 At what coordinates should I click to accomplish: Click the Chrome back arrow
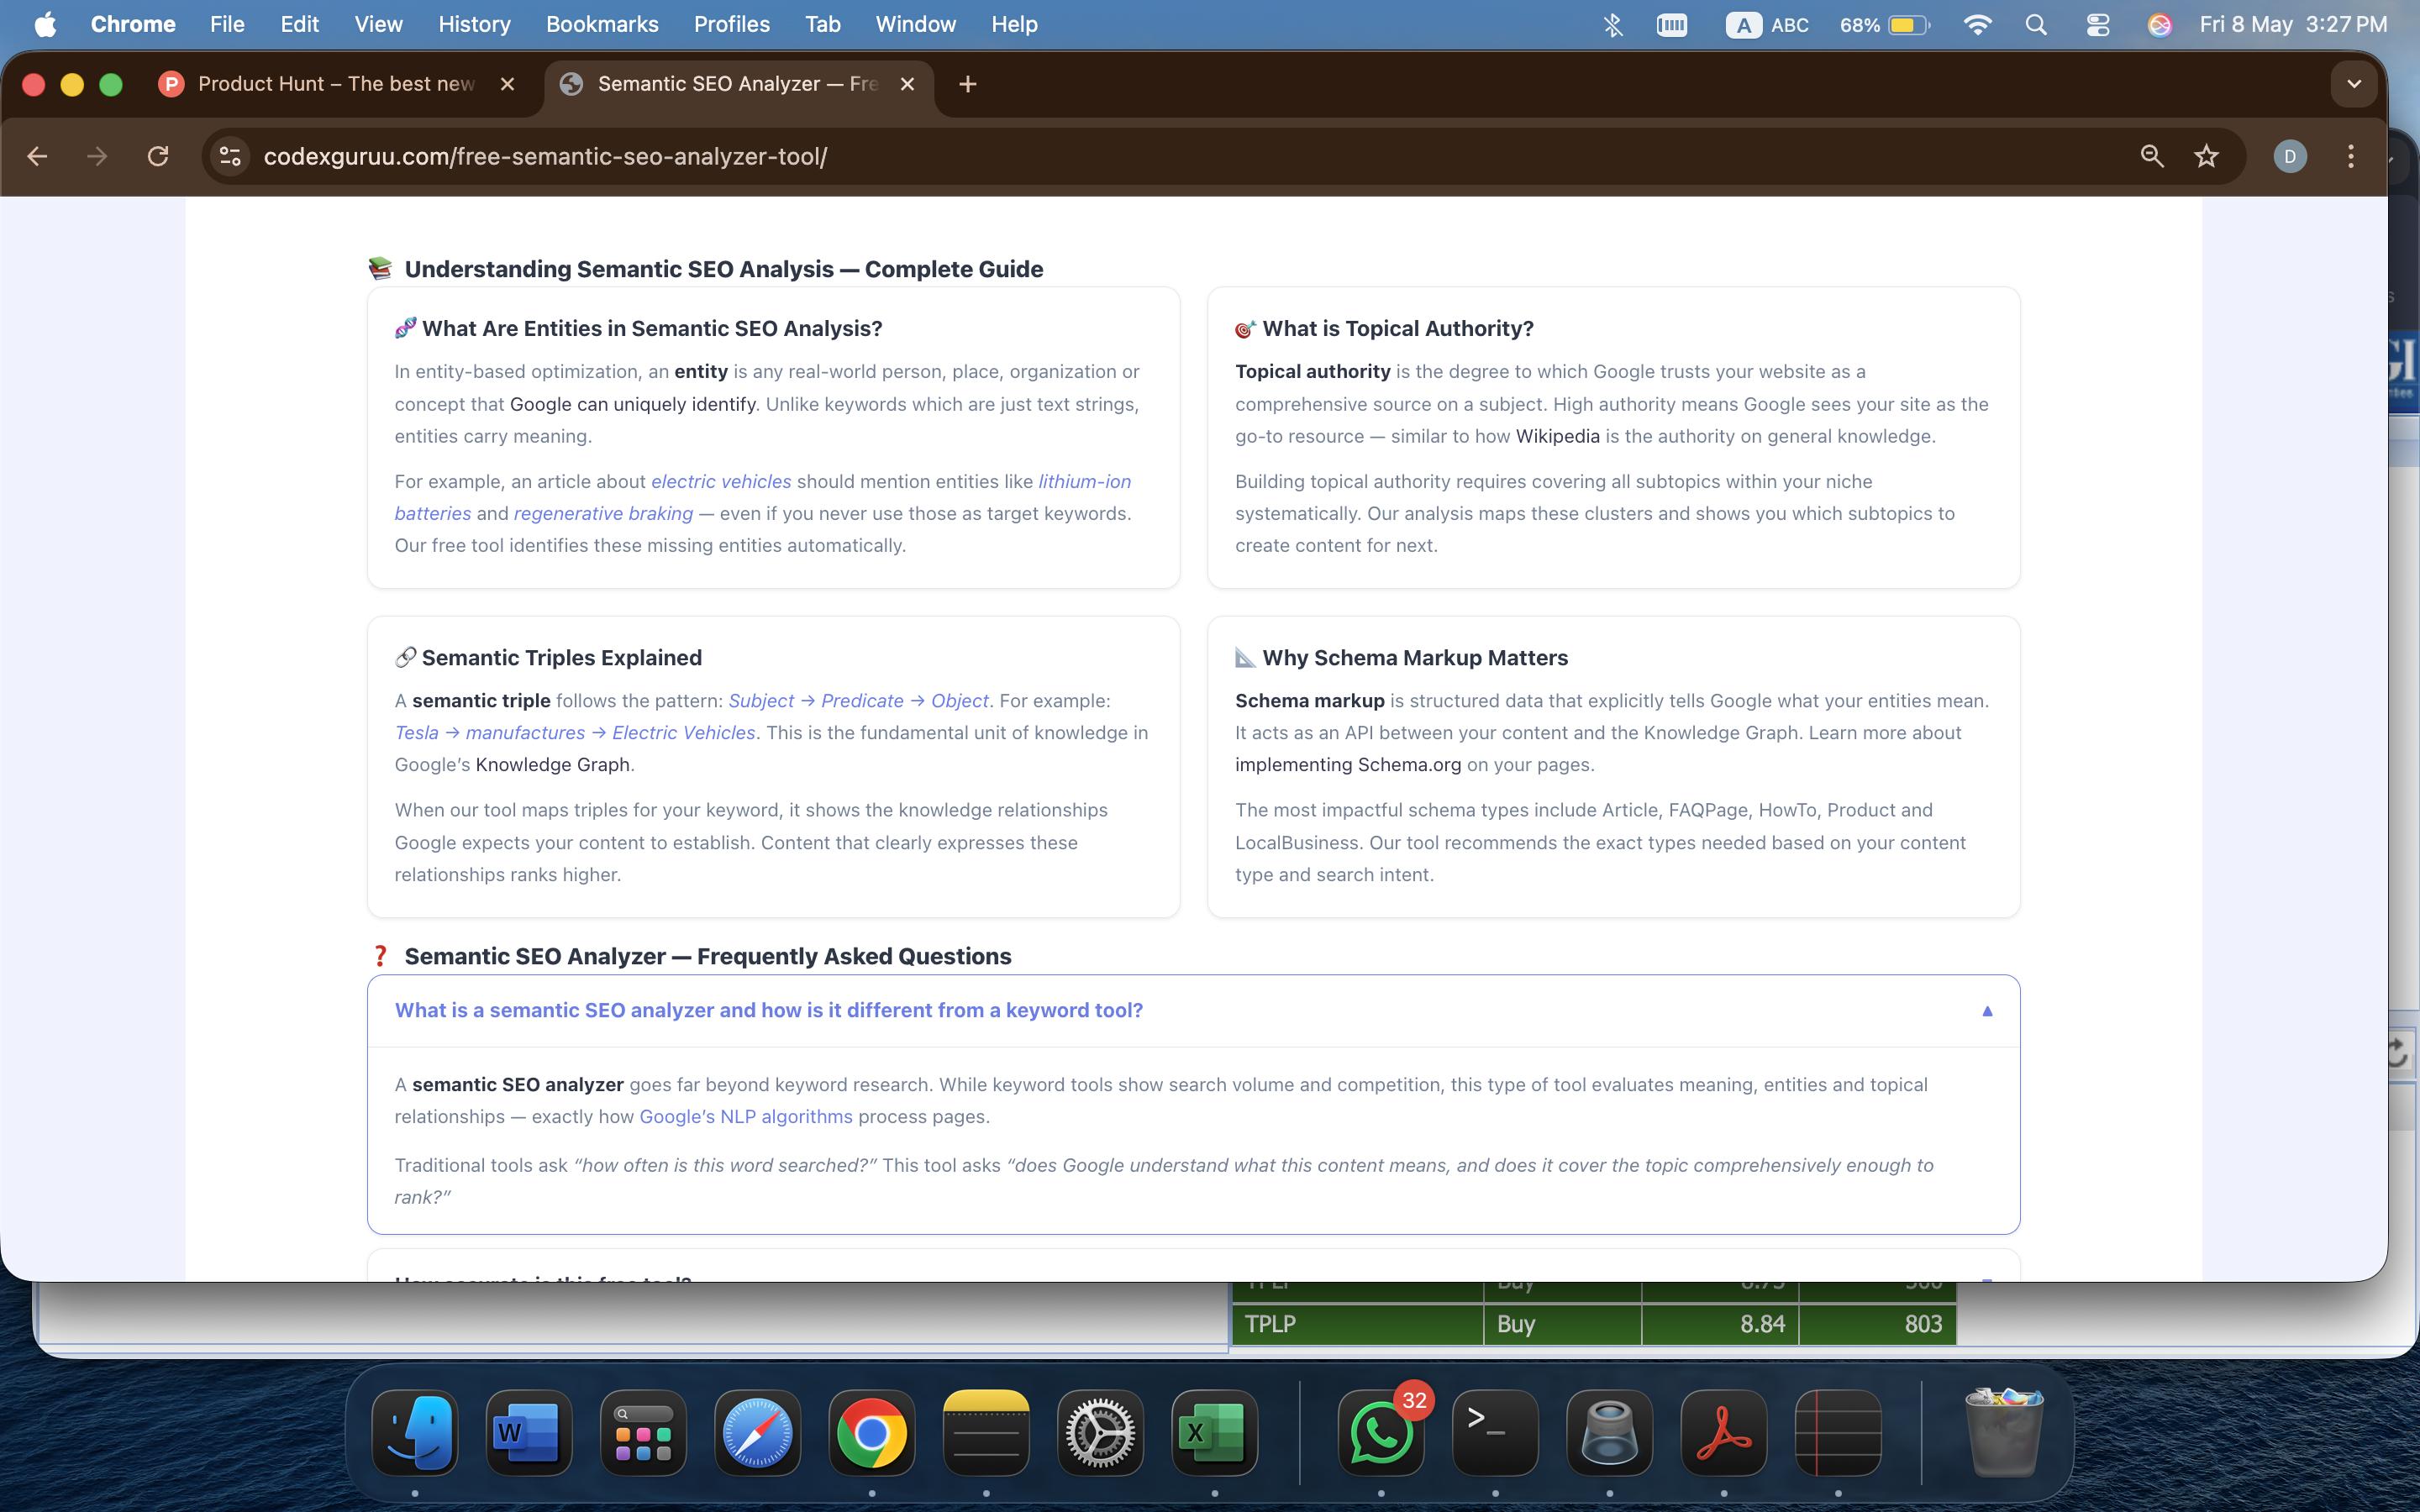point(38,156)
